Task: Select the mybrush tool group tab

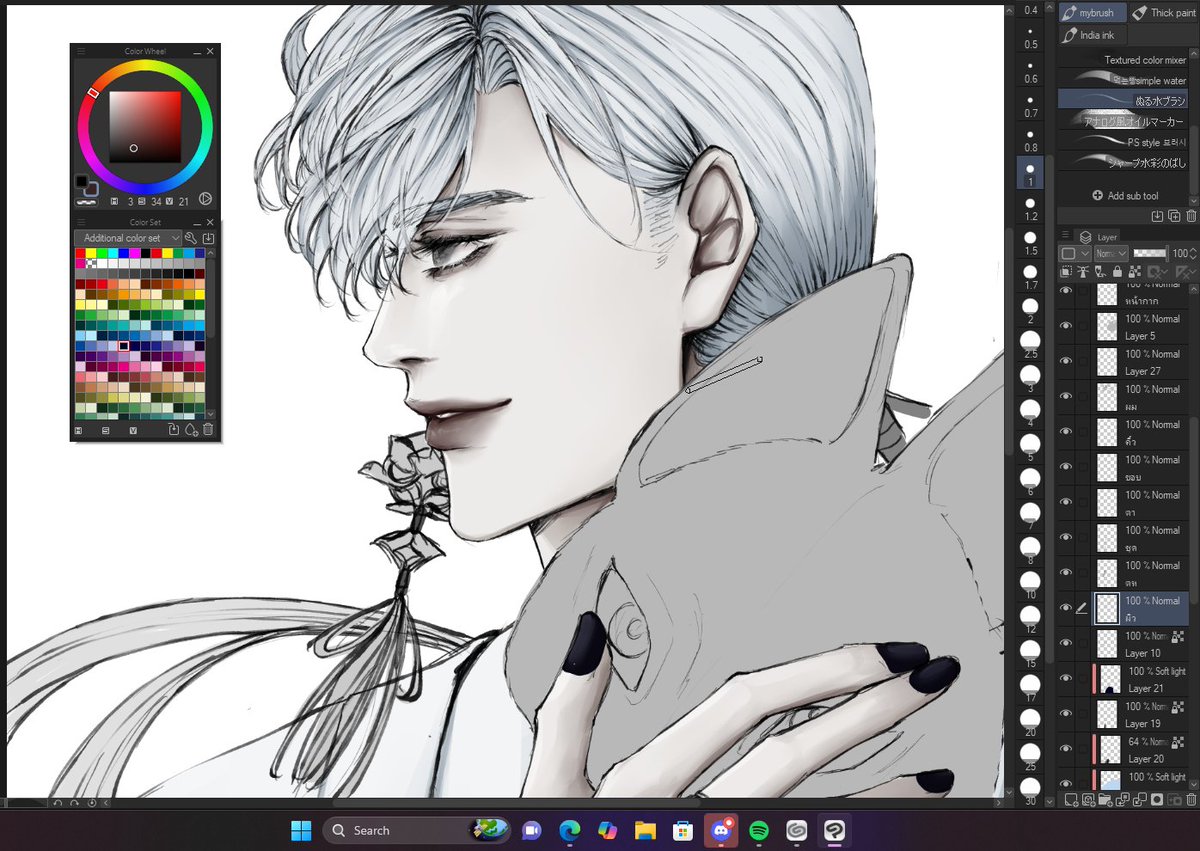Action: (x=1092, y=13)
